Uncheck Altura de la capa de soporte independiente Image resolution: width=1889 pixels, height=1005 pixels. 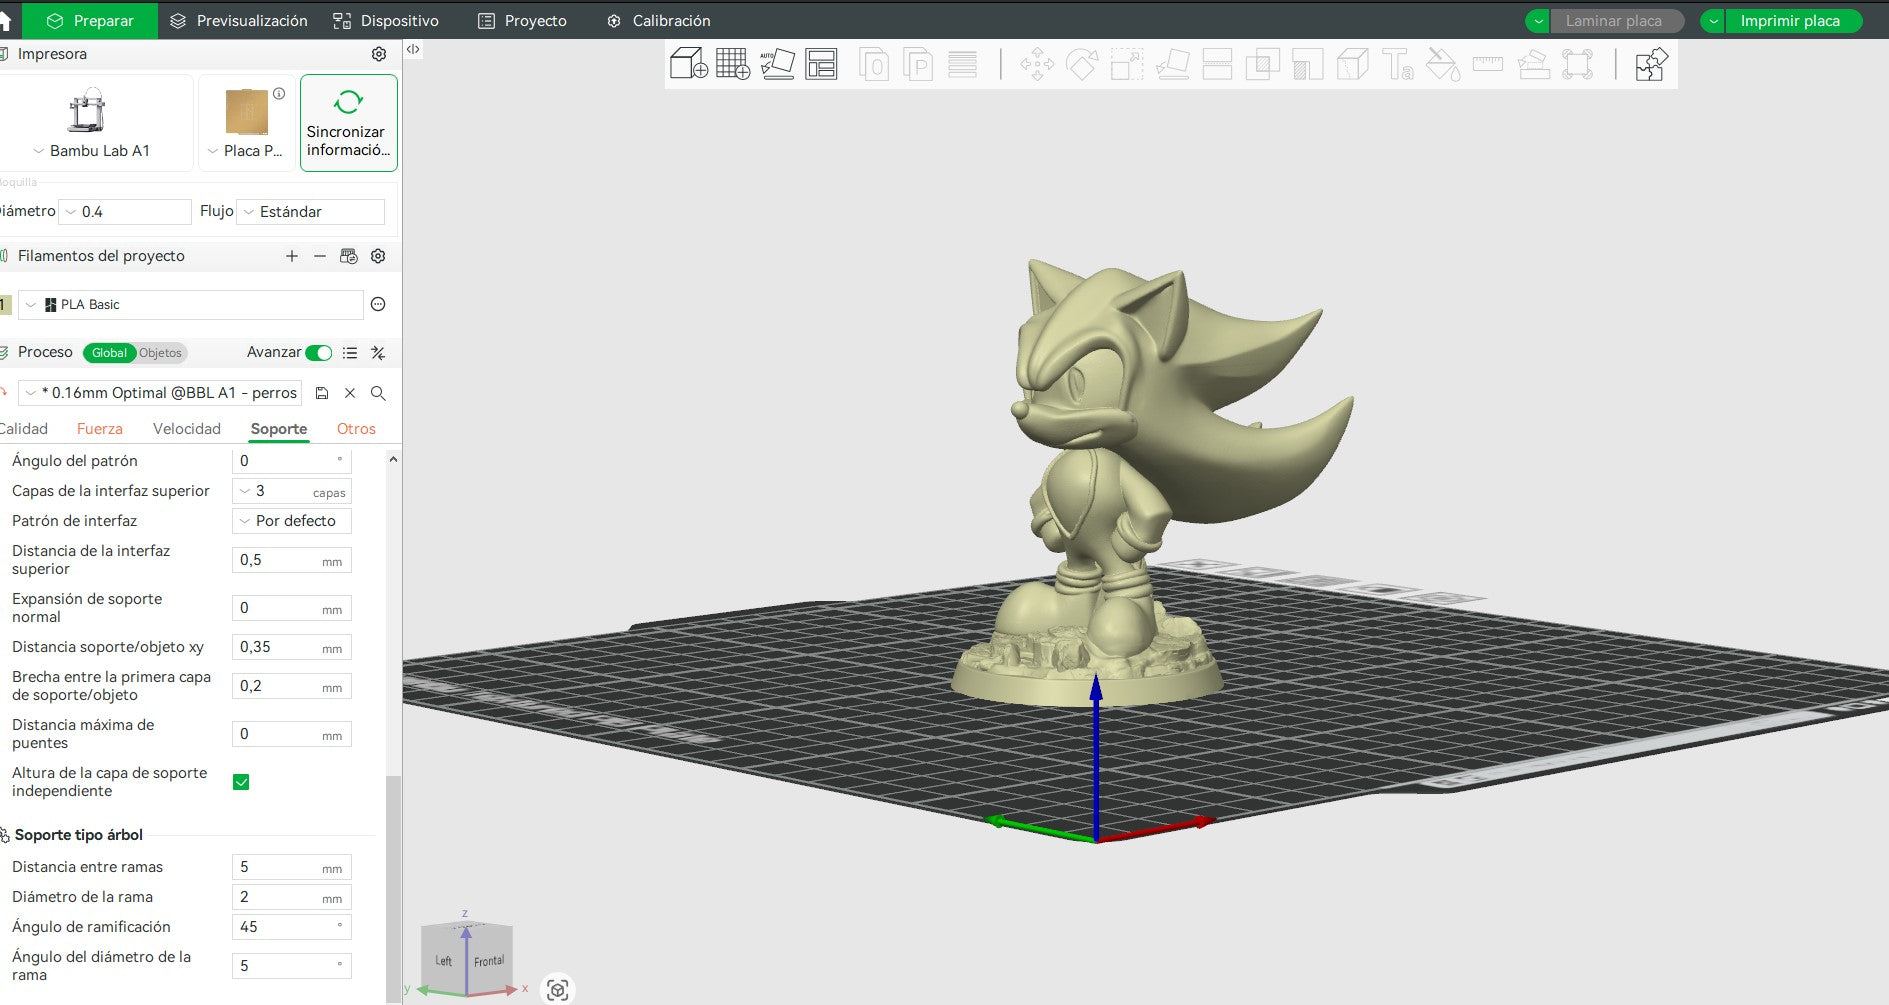point(241,782)
